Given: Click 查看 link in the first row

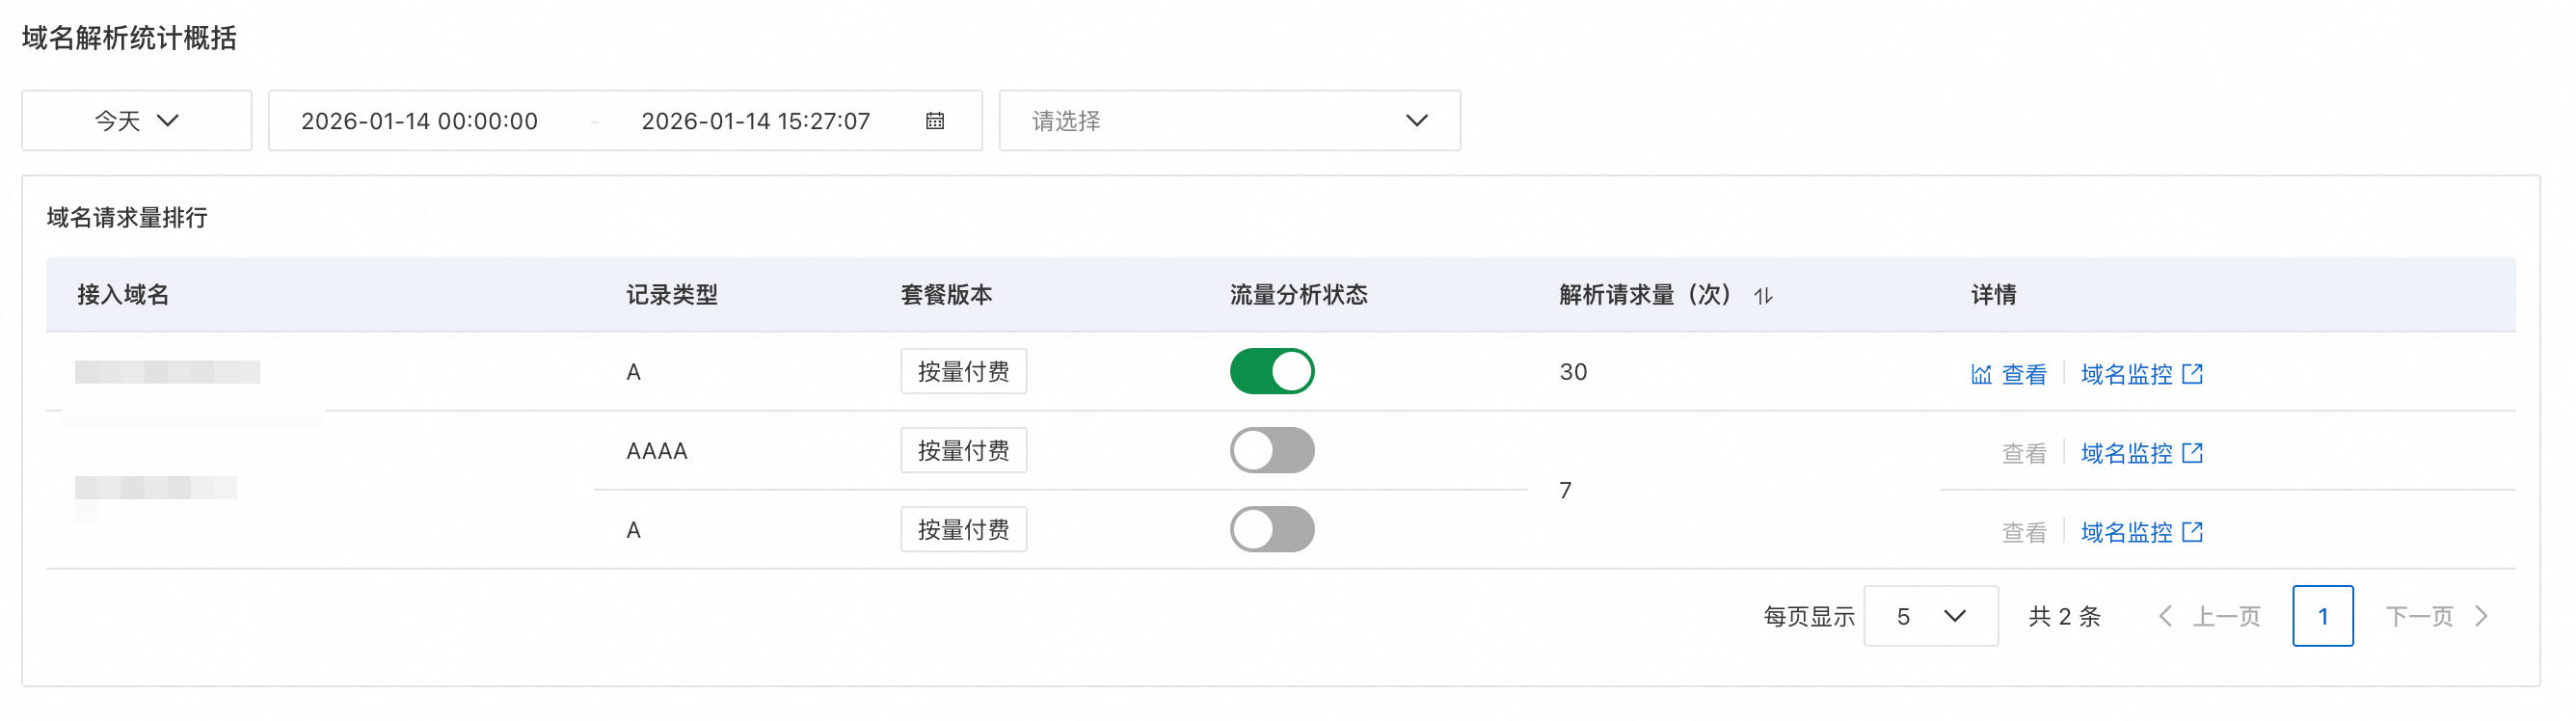Looking at the screenshot, I should point(2024,374).
